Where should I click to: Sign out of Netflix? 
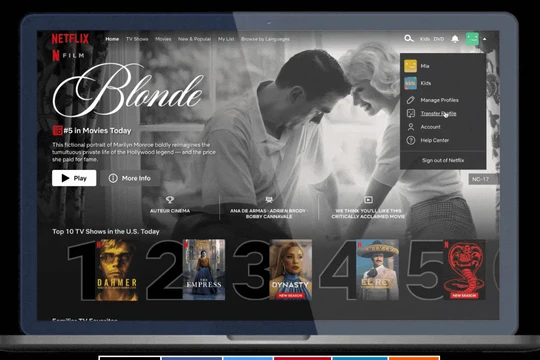pos(443,160)
